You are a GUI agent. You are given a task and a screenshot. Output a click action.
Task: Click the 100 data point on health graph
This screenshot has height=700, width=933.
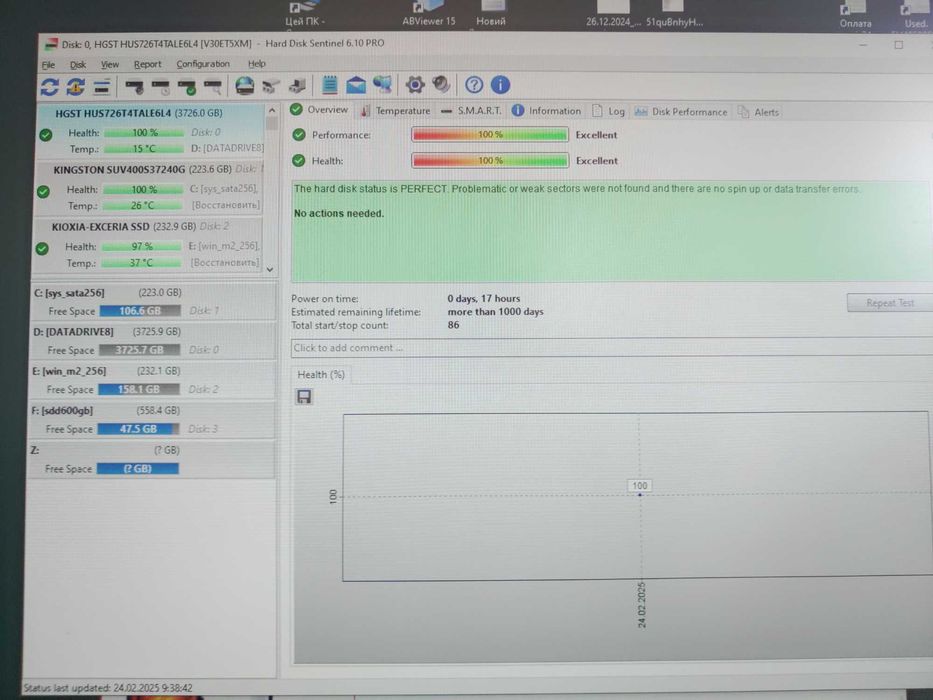(640, 494)
